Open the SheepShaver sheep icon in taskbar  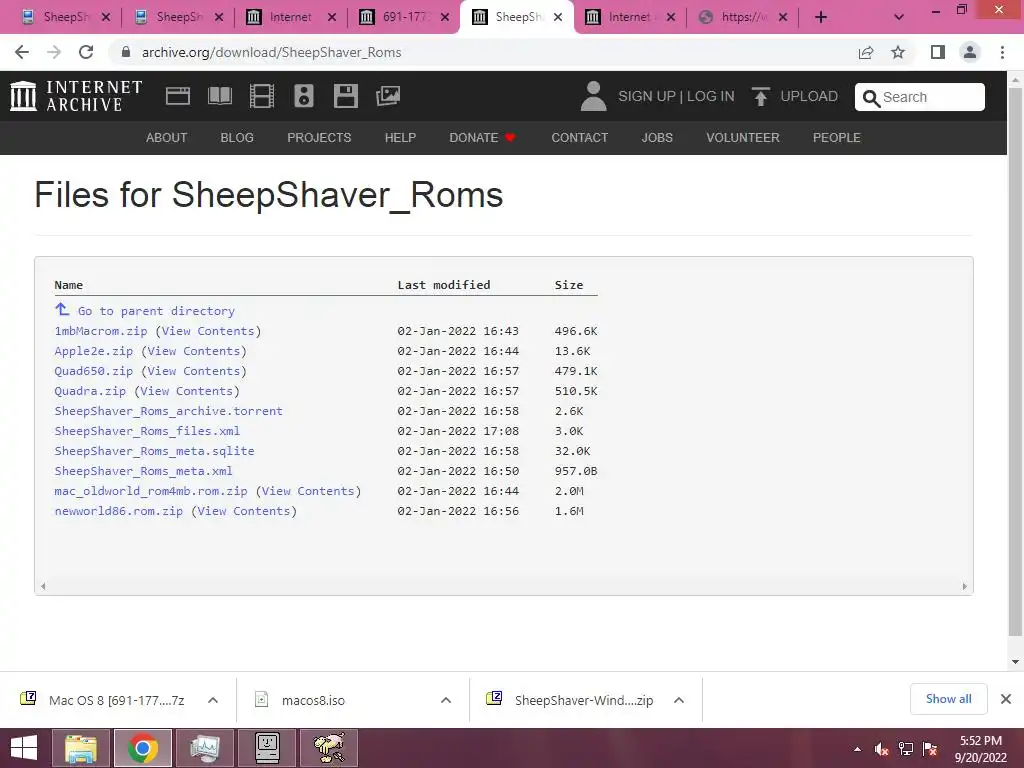tap(328, 748)
